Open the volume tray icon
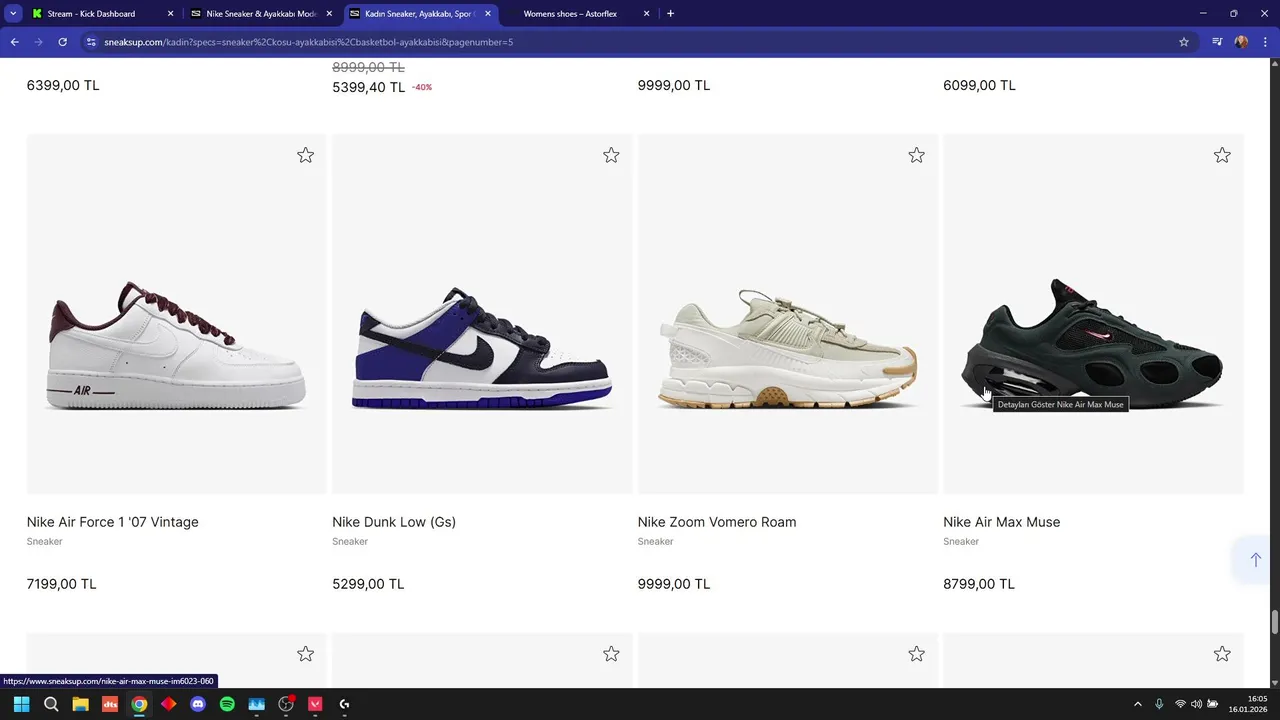The width and height of the screenshot is (1280, 720). coord(1196,704)
